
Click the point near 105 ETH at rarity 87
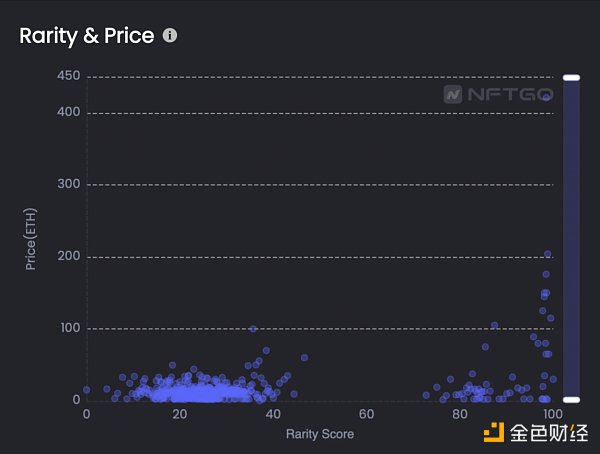(494, 325)
